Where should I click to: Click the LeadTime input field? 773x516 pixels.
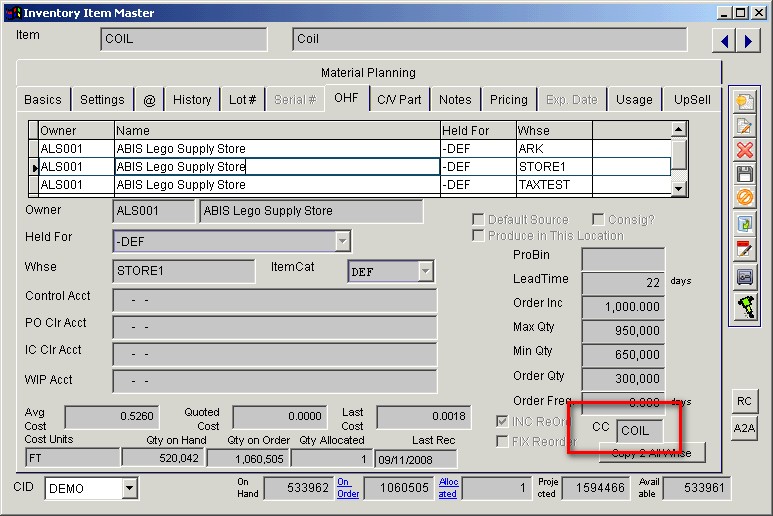click(622, 283)
